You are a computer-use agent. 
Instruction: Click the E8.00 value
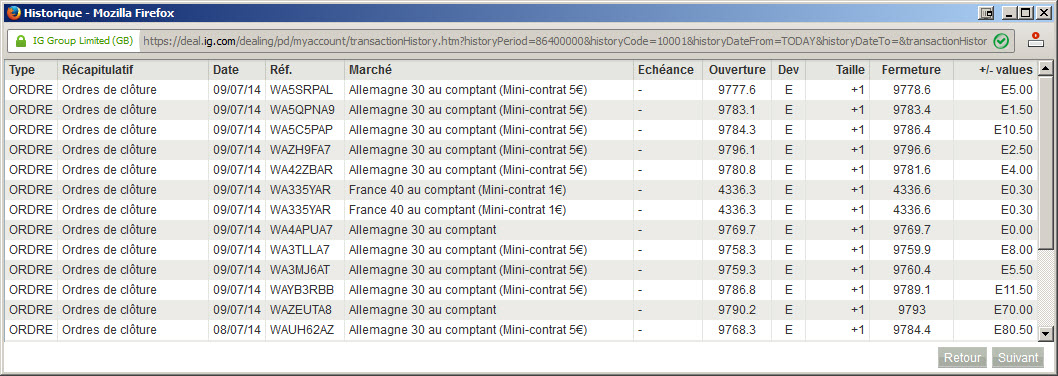pos(1017,250)
